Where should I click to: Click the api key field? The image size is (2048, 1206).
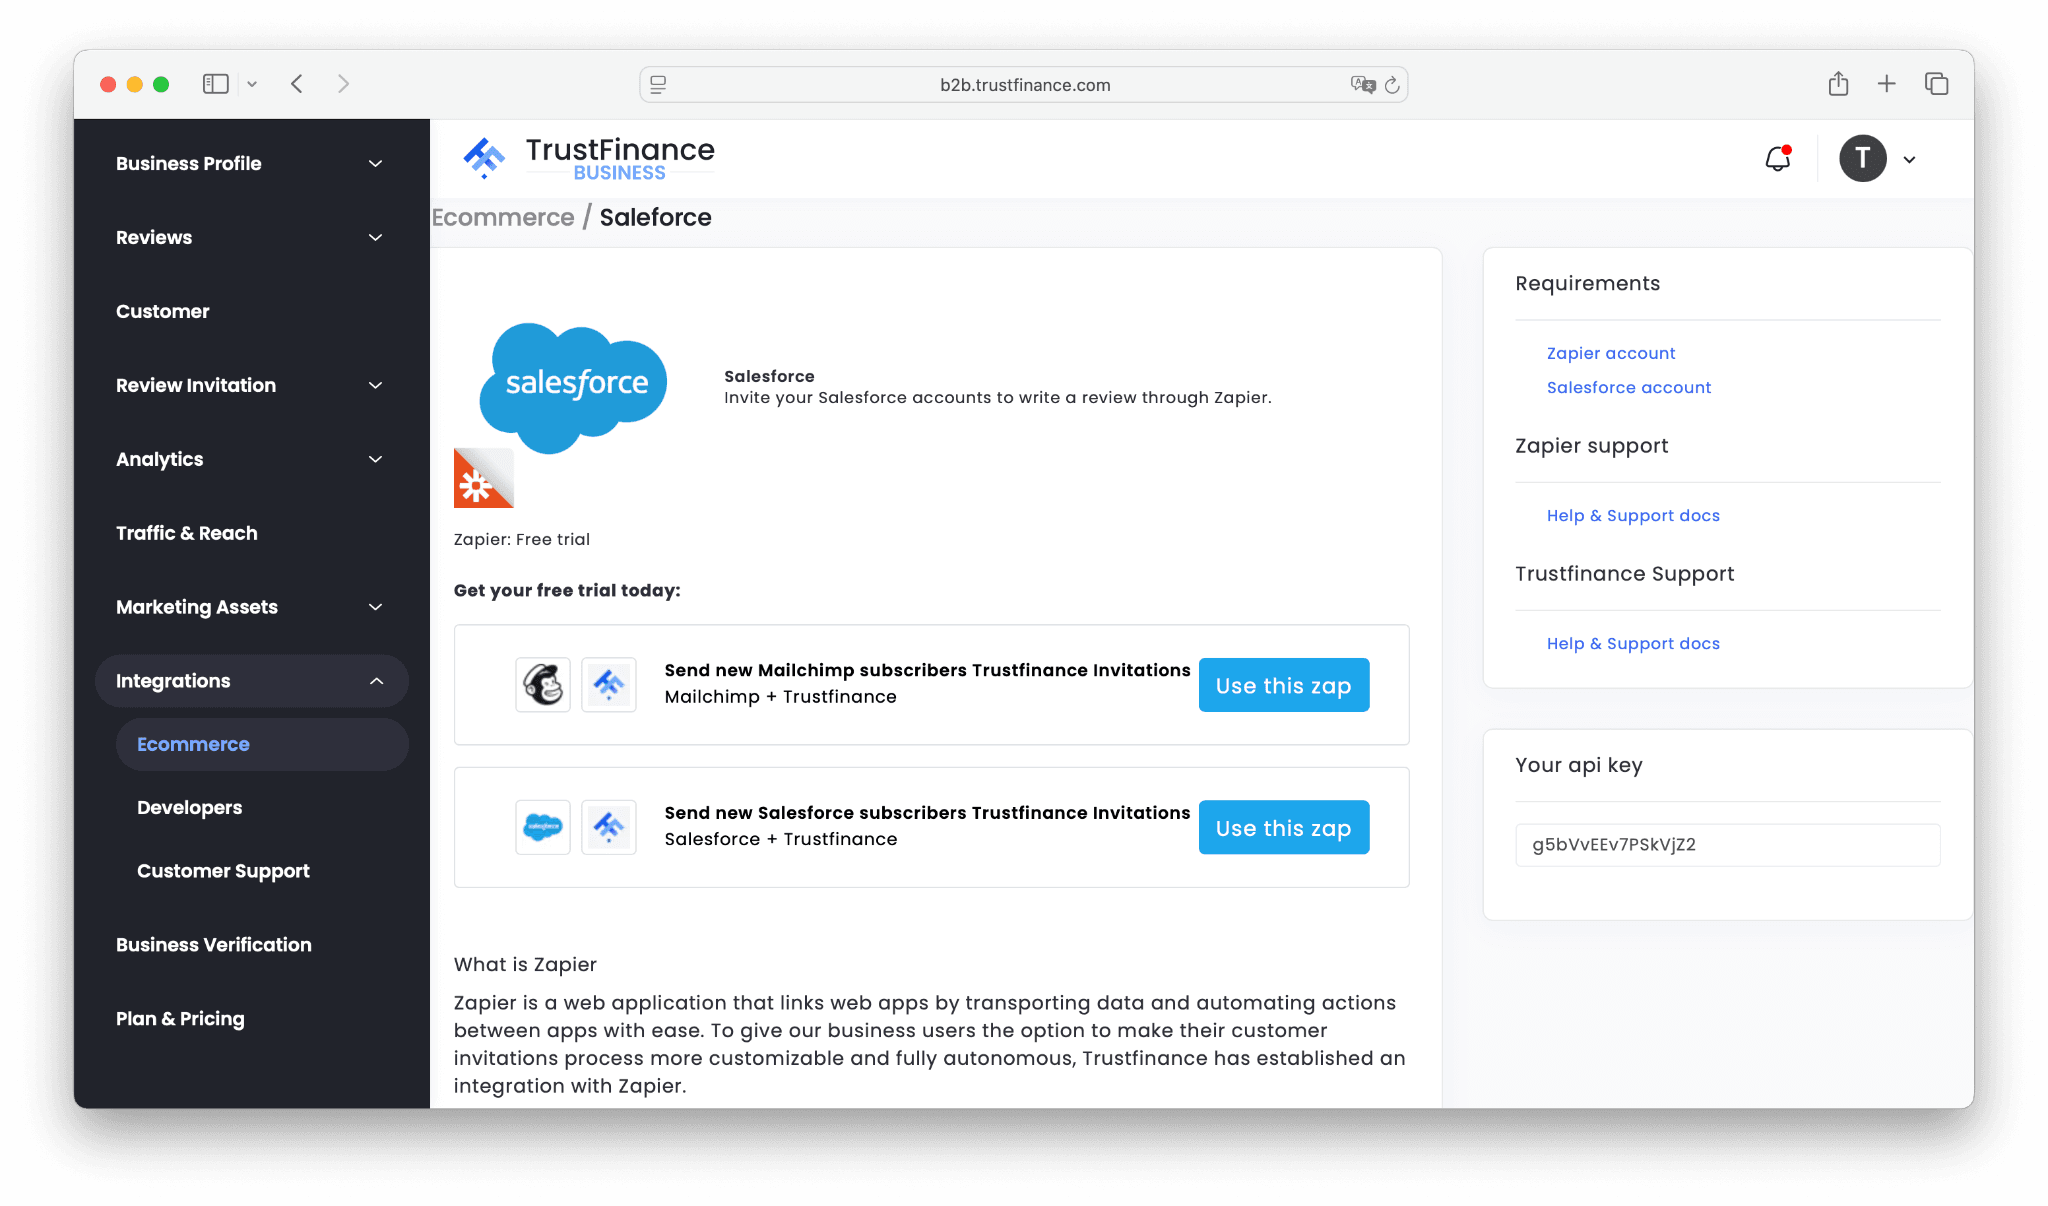pos(1727,844)
